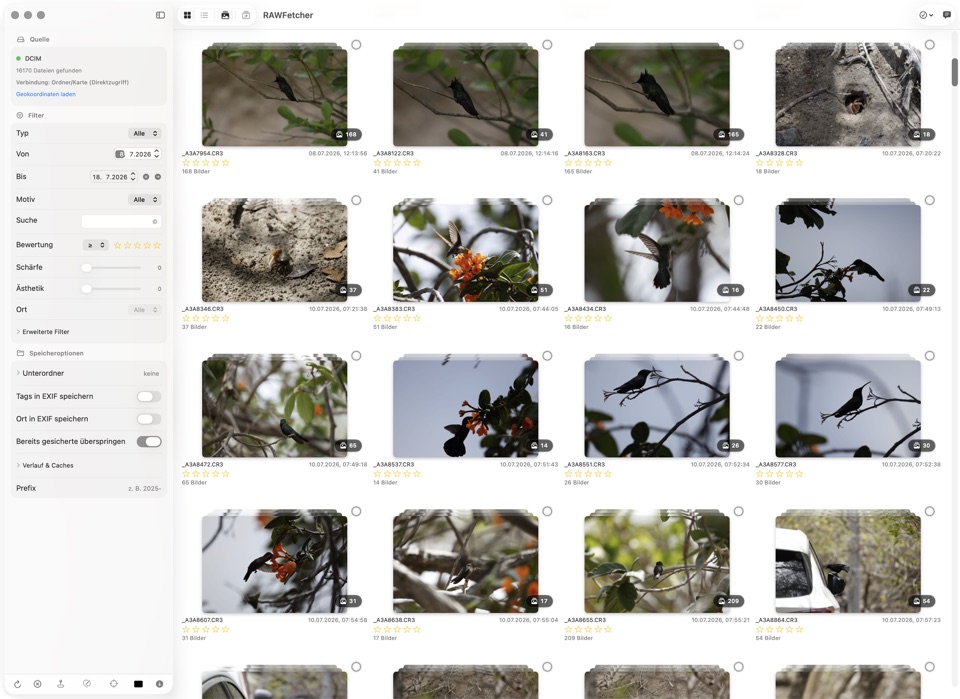Select the circle on _A3A7954.CR3 stack

(356, 45)
